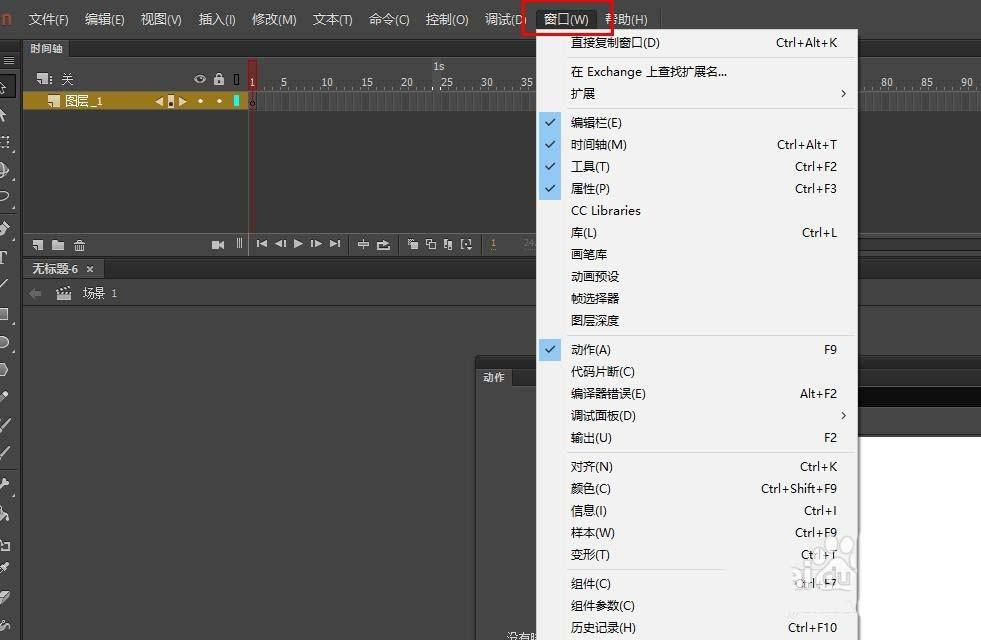981x640 pixels.
Task: Hide 图层_1 using its visibility dot
Action: (200, 100)
